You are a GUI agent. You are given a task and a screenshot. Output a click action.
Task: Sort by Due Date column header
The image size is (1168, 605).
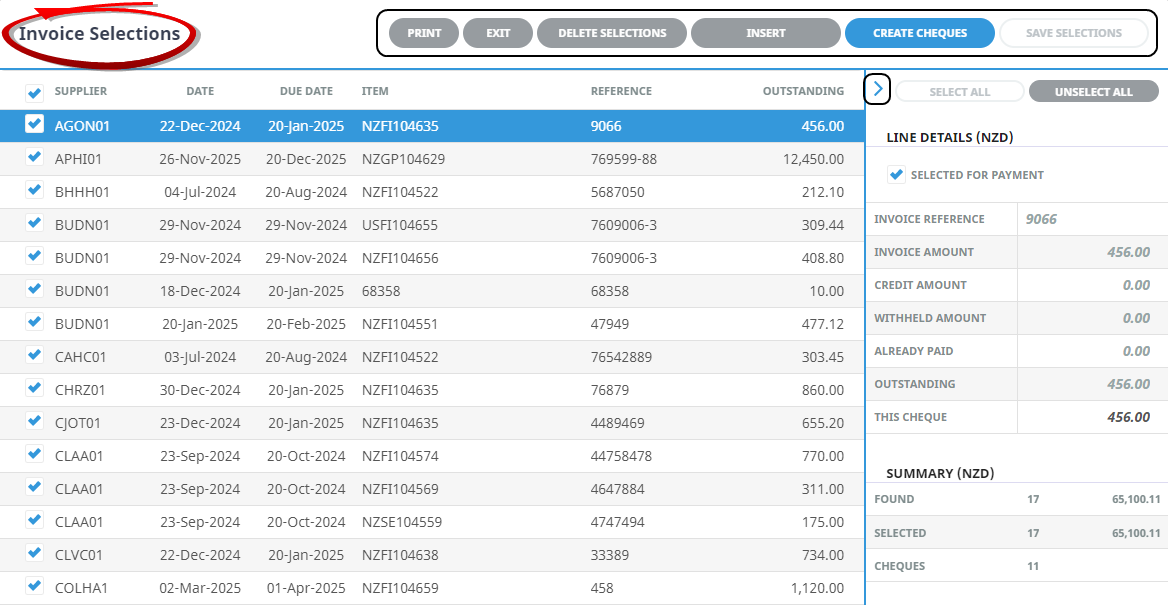306,91
